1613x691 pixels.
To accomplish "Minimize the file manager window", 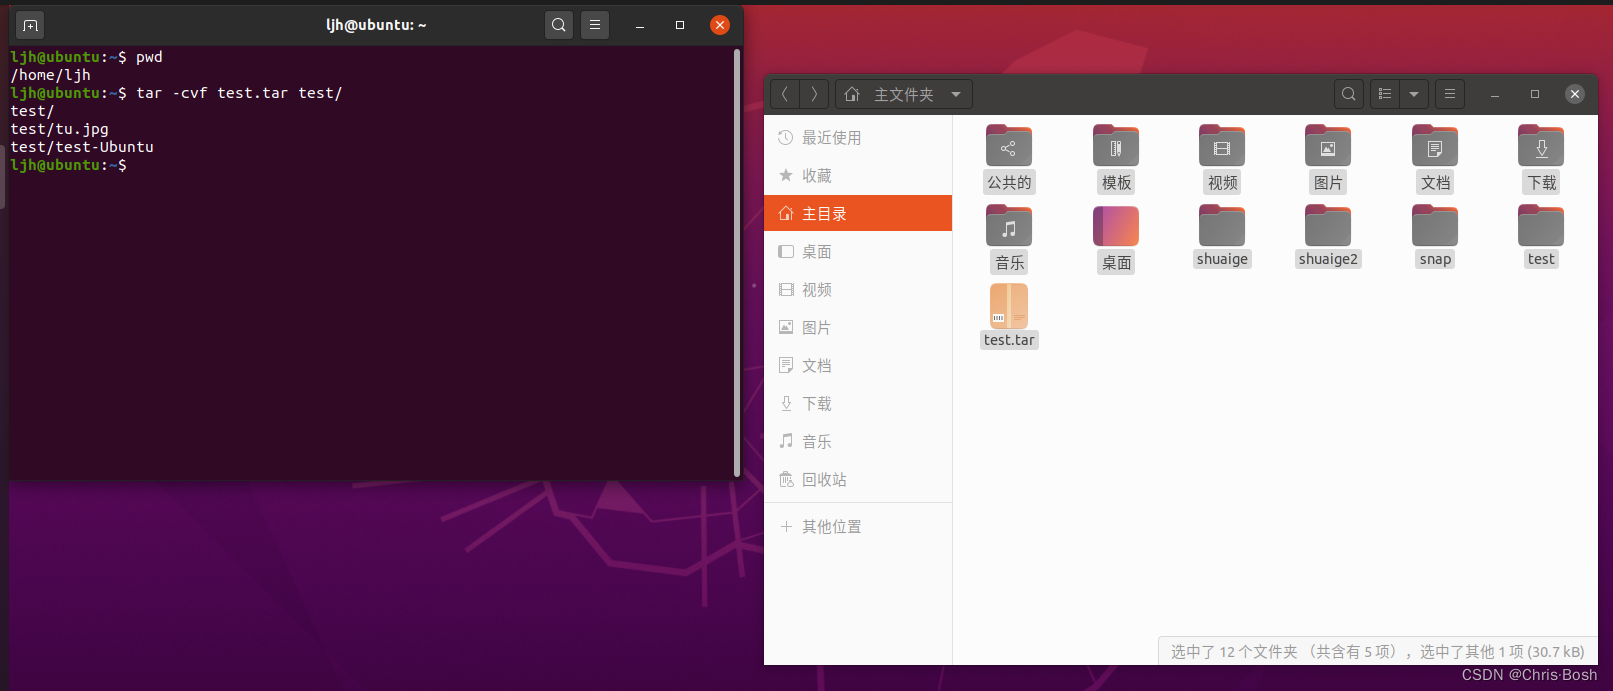I will [x=1495, y=94].
